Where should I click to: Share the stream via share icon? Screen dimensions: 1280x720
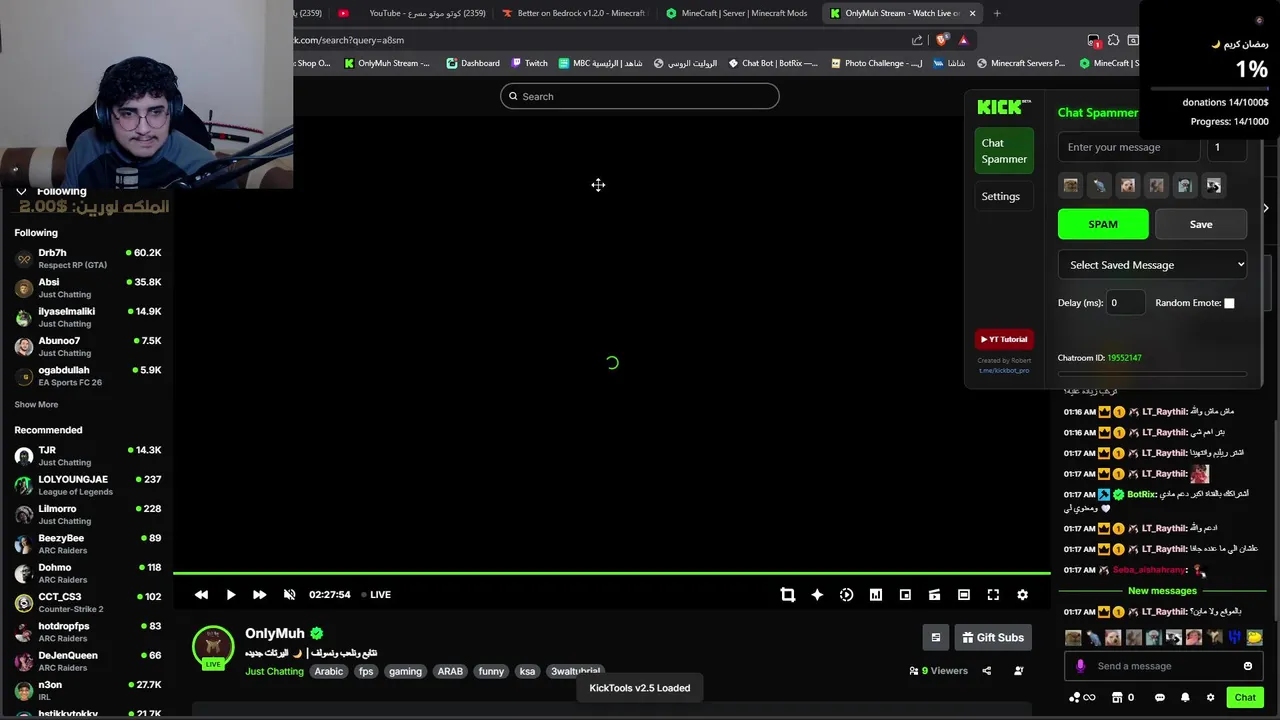click(987, 671)
